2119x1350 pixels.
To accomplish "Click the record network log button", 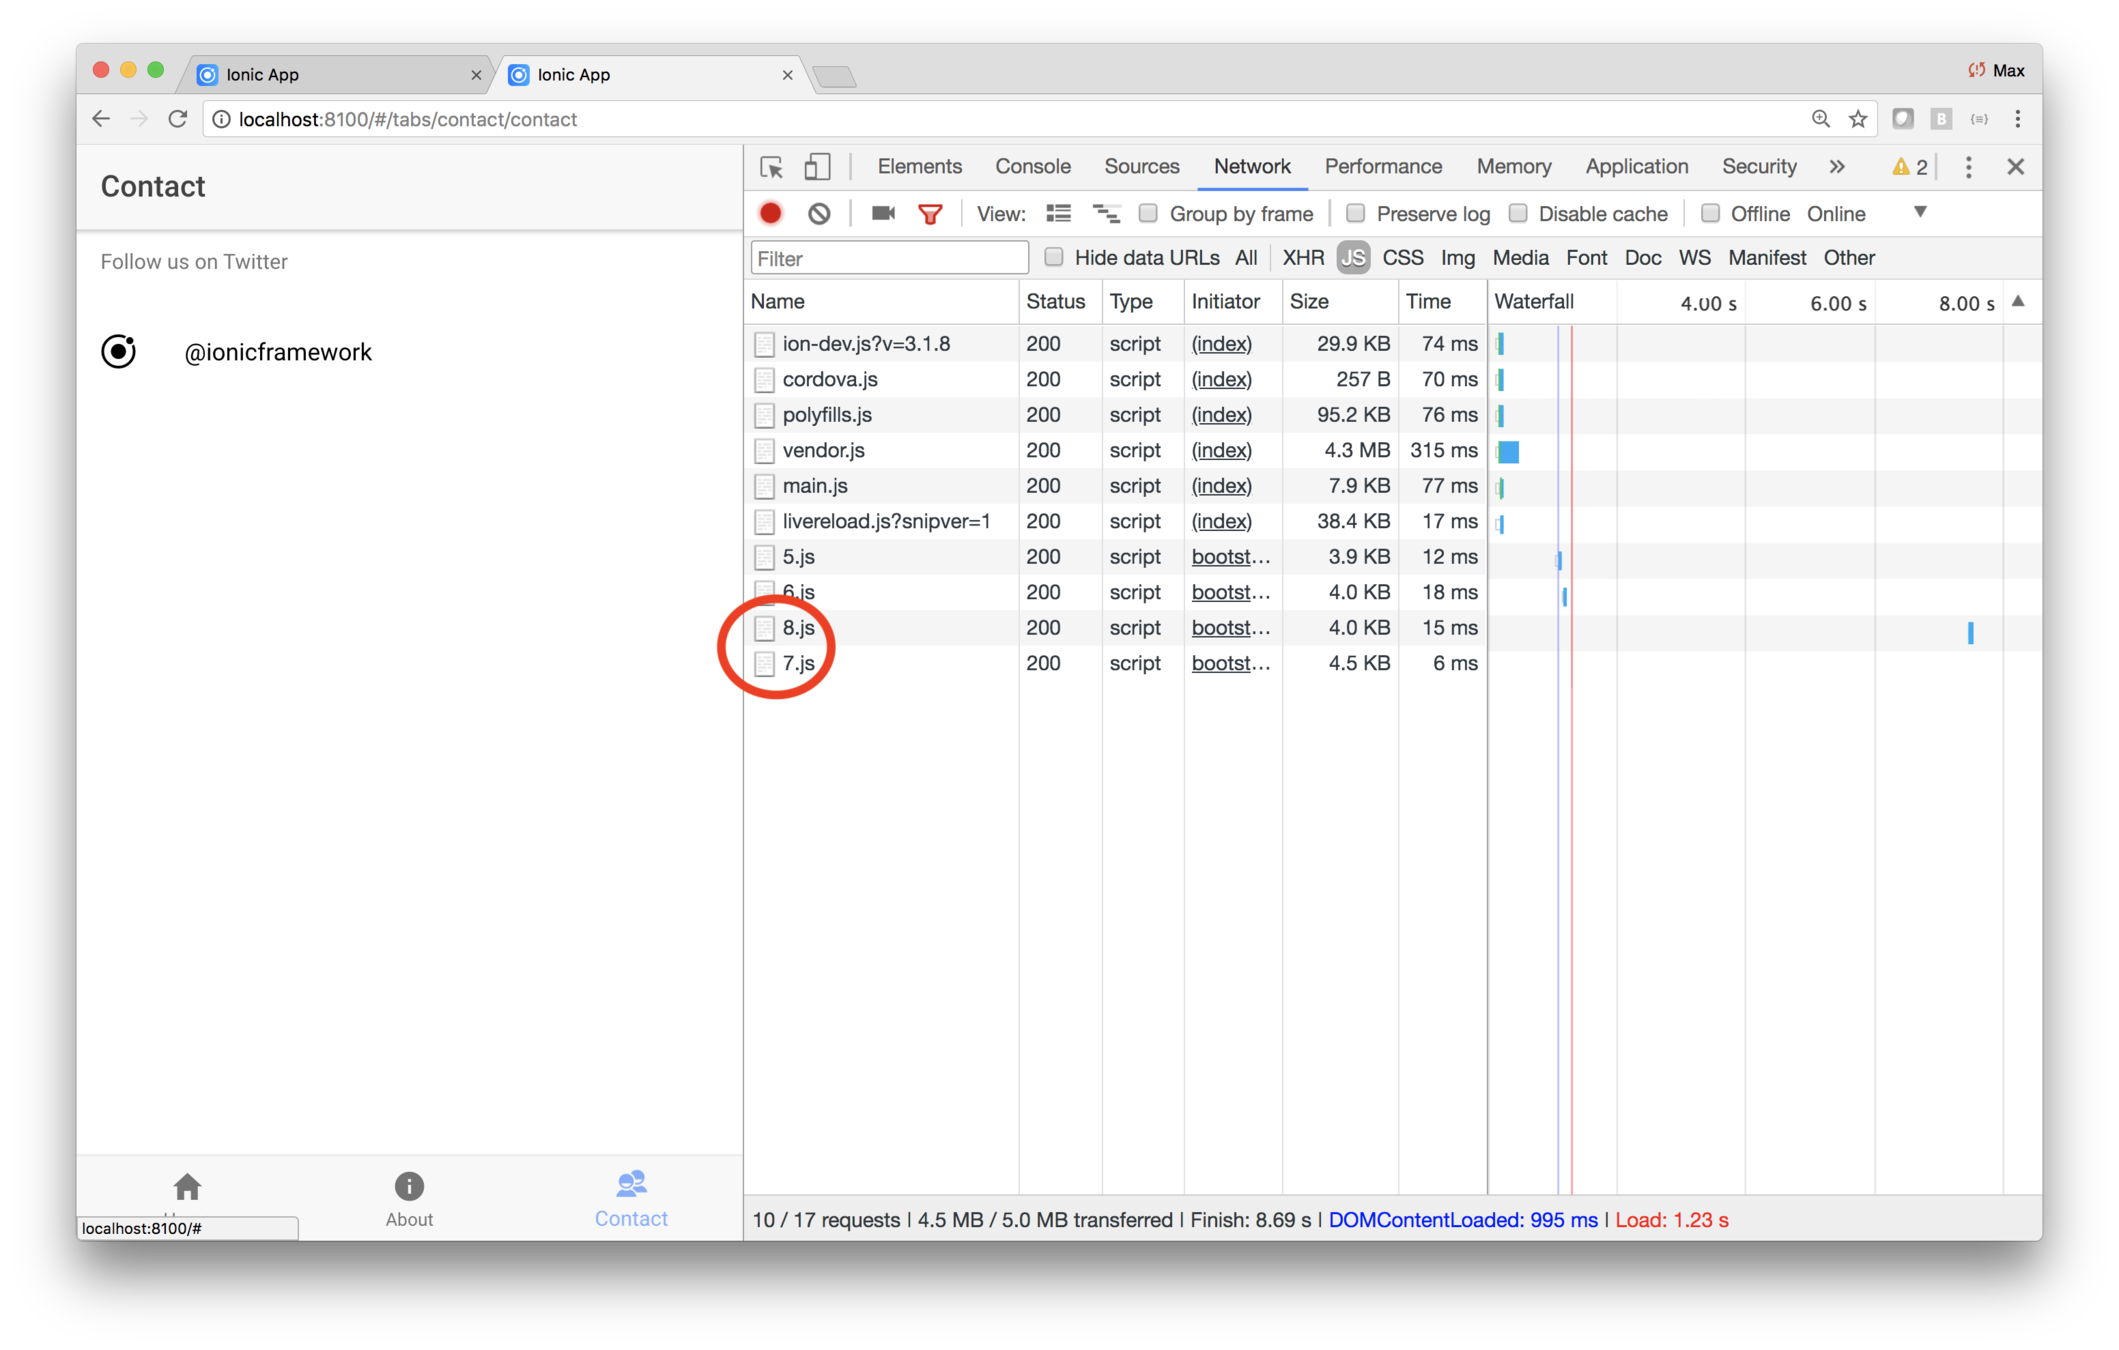I will click(770, 213).
